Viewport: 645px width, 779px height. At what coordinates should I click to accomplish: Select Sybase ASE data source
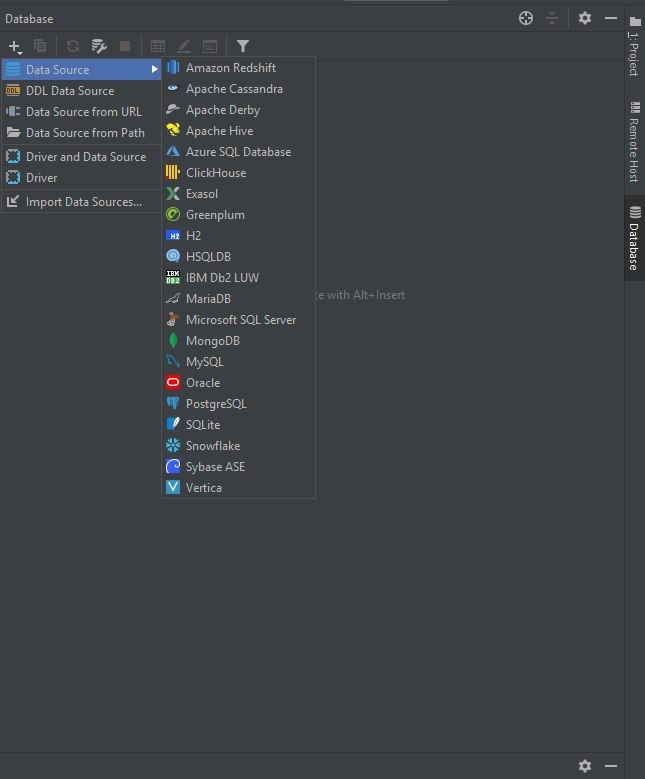[x=239, y=467]
